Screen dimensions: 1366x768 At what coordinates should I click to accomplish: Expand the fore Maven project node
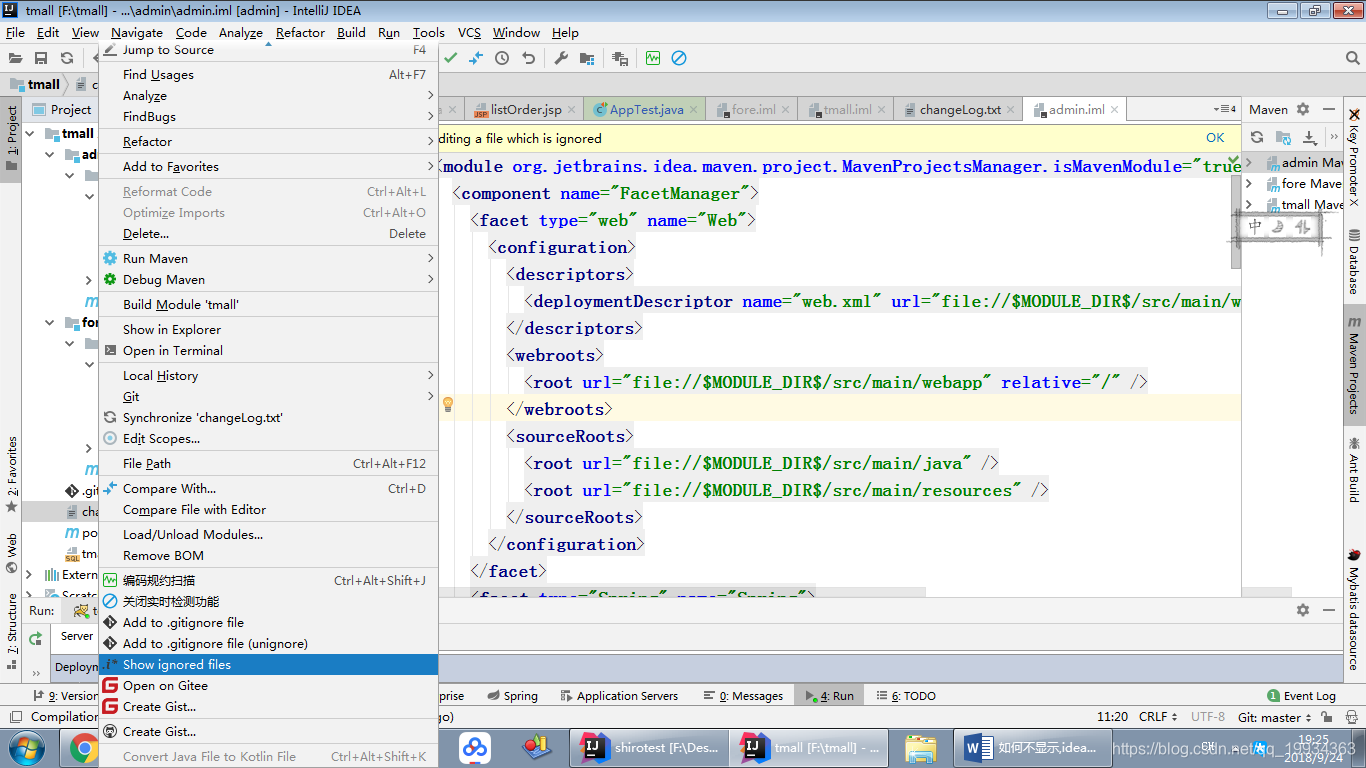(x=1249, y=183)
